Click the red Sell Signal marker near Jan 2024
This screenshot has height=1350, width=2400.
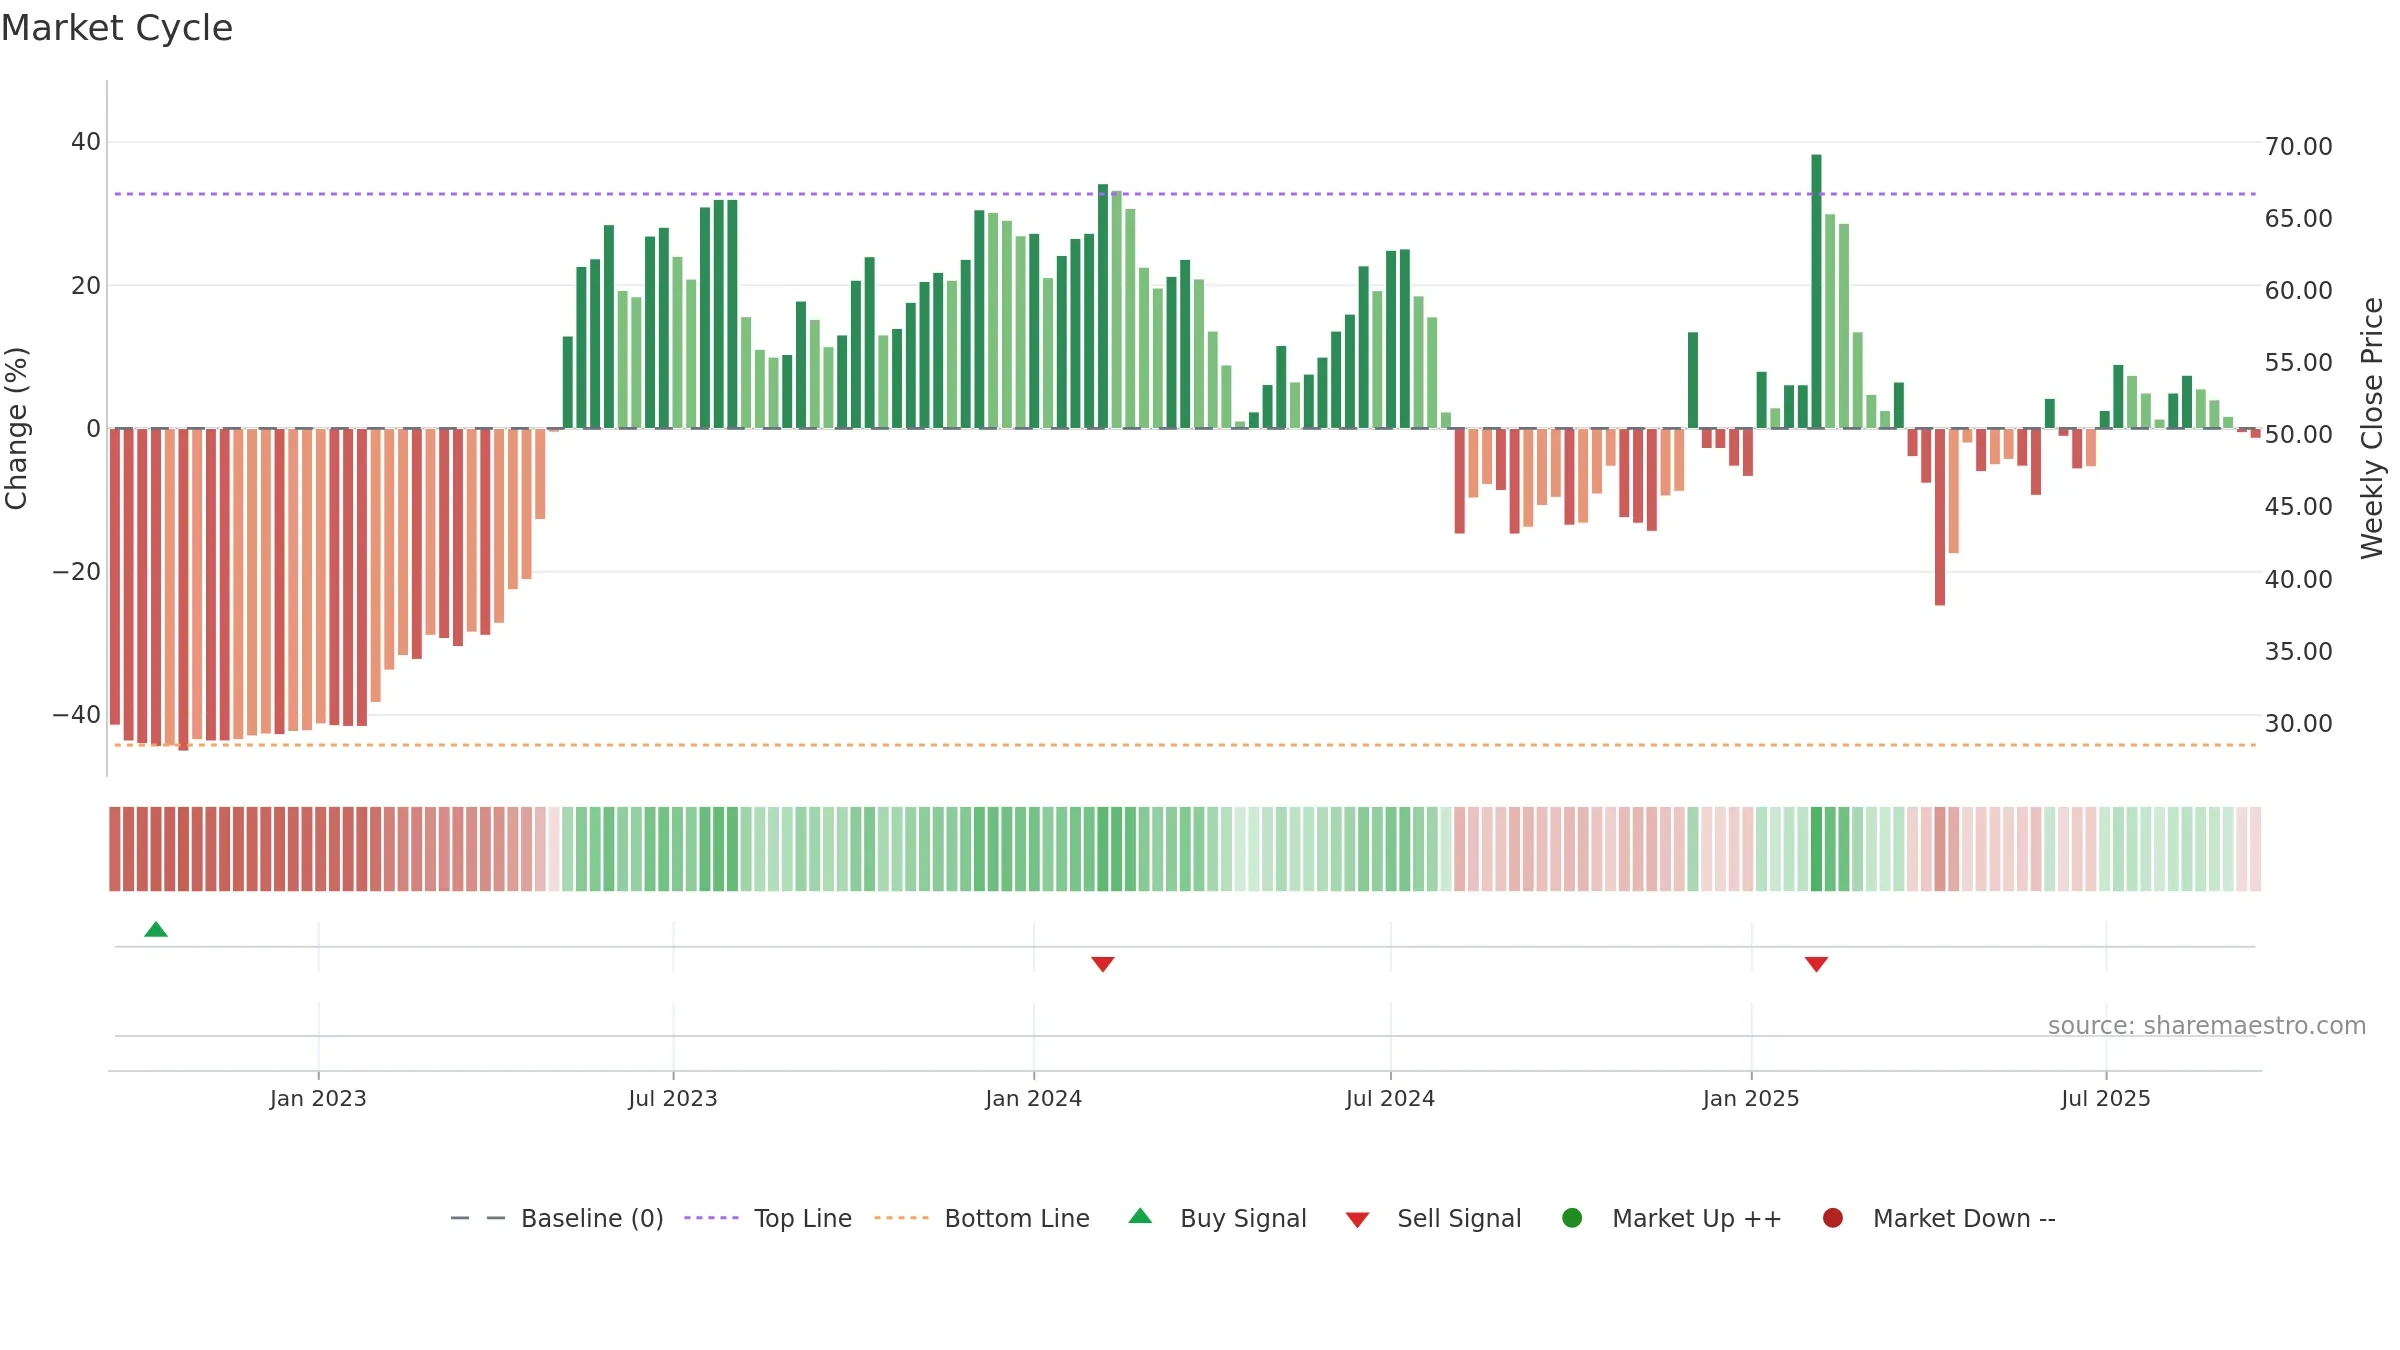1103,964
